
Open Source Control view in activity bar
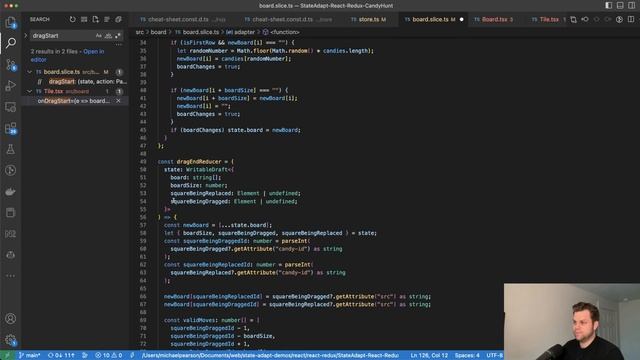coord(11,64)
